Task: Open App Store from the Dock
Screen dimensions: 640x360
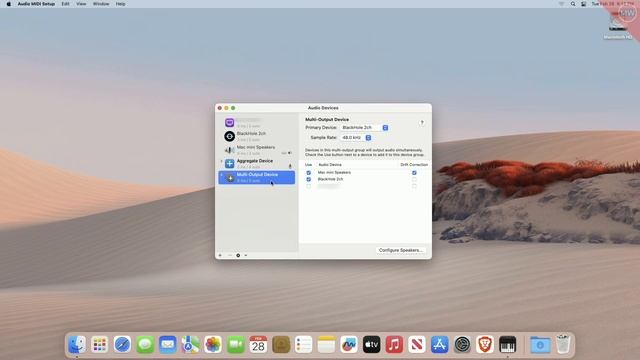Action: point(440,344)
